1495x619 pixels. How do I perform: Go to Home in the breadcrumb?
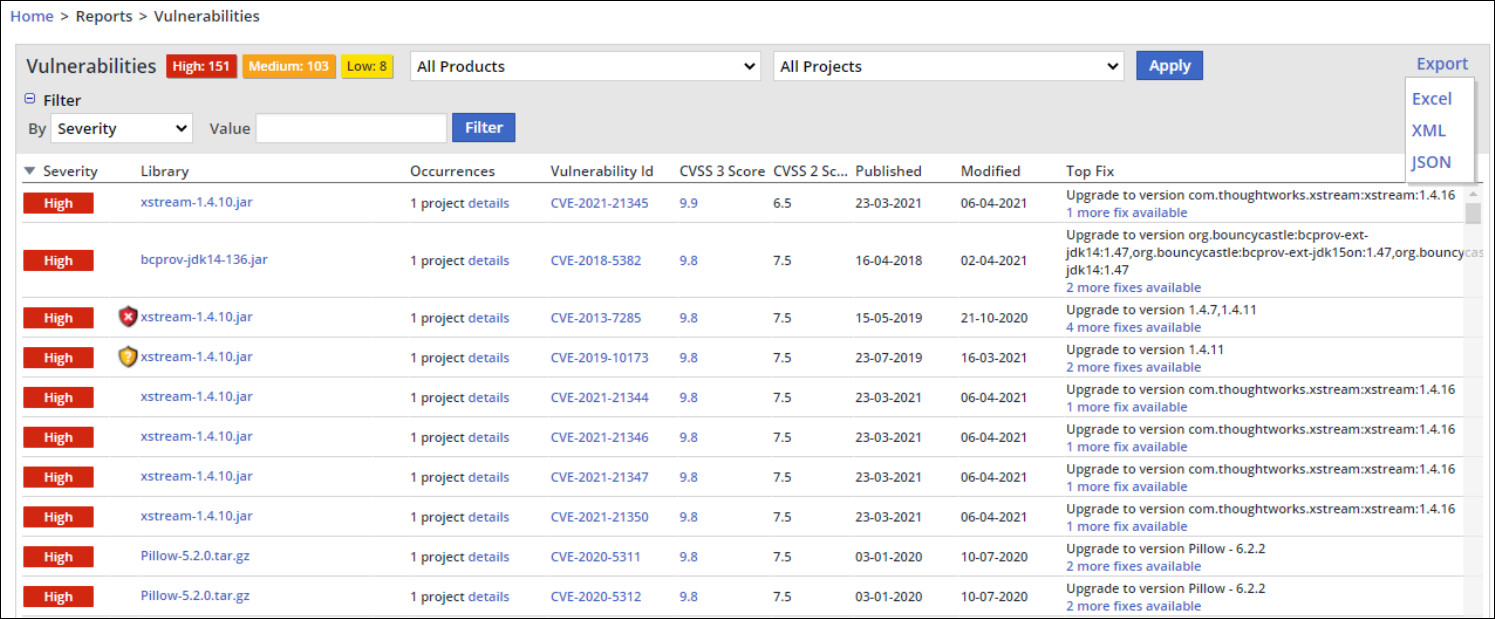pos(32,16)
